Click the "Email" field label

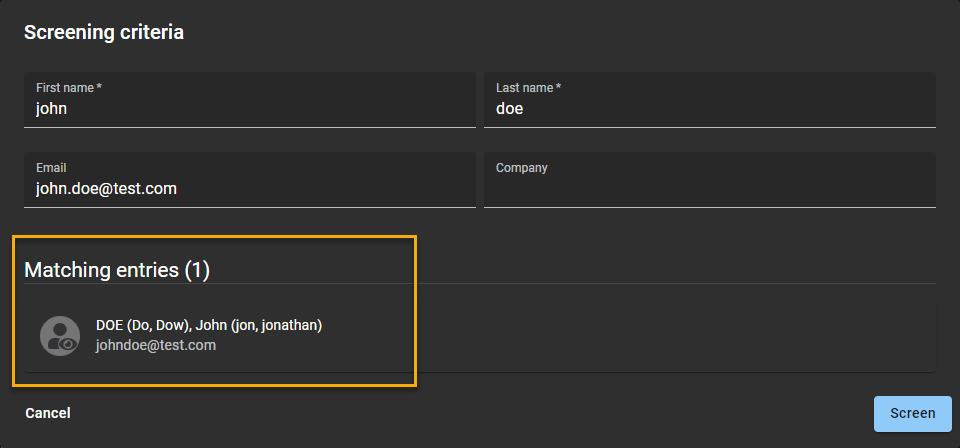(51, 168)
